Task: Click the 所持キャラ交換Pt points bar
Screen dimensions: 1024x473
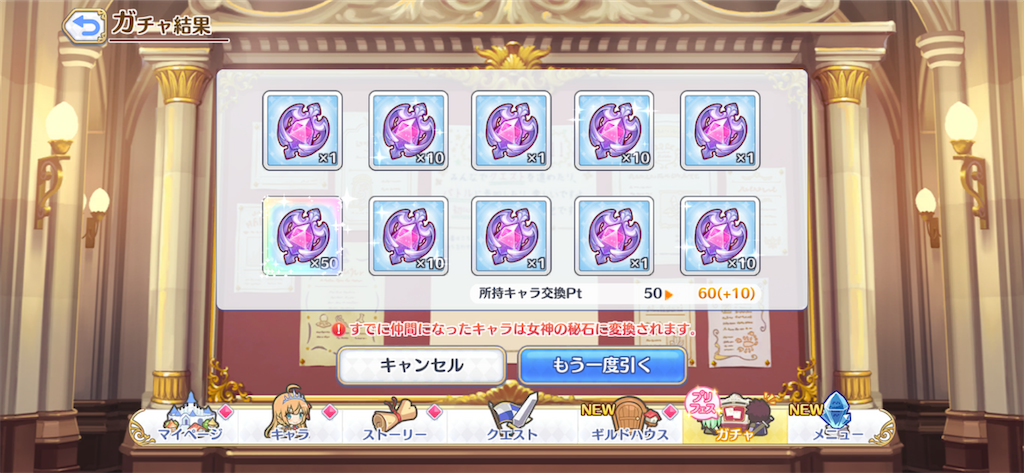Action: (615, 293)
